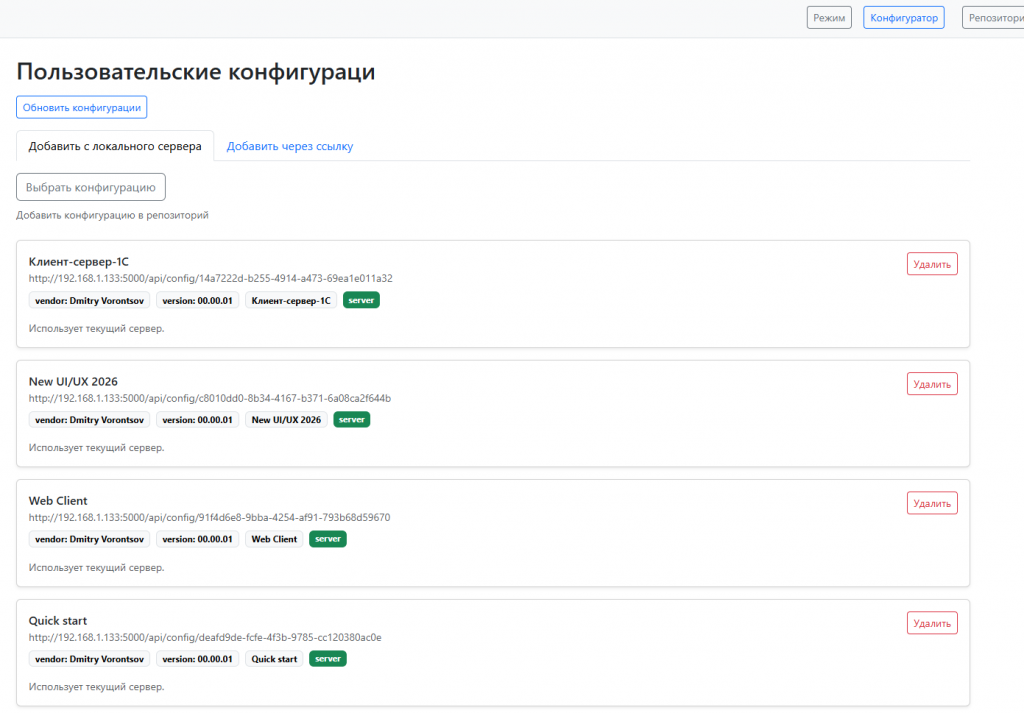The image size is (1024, 713).
Task: Remove the Web Client configuration
Action: point(932,503)
